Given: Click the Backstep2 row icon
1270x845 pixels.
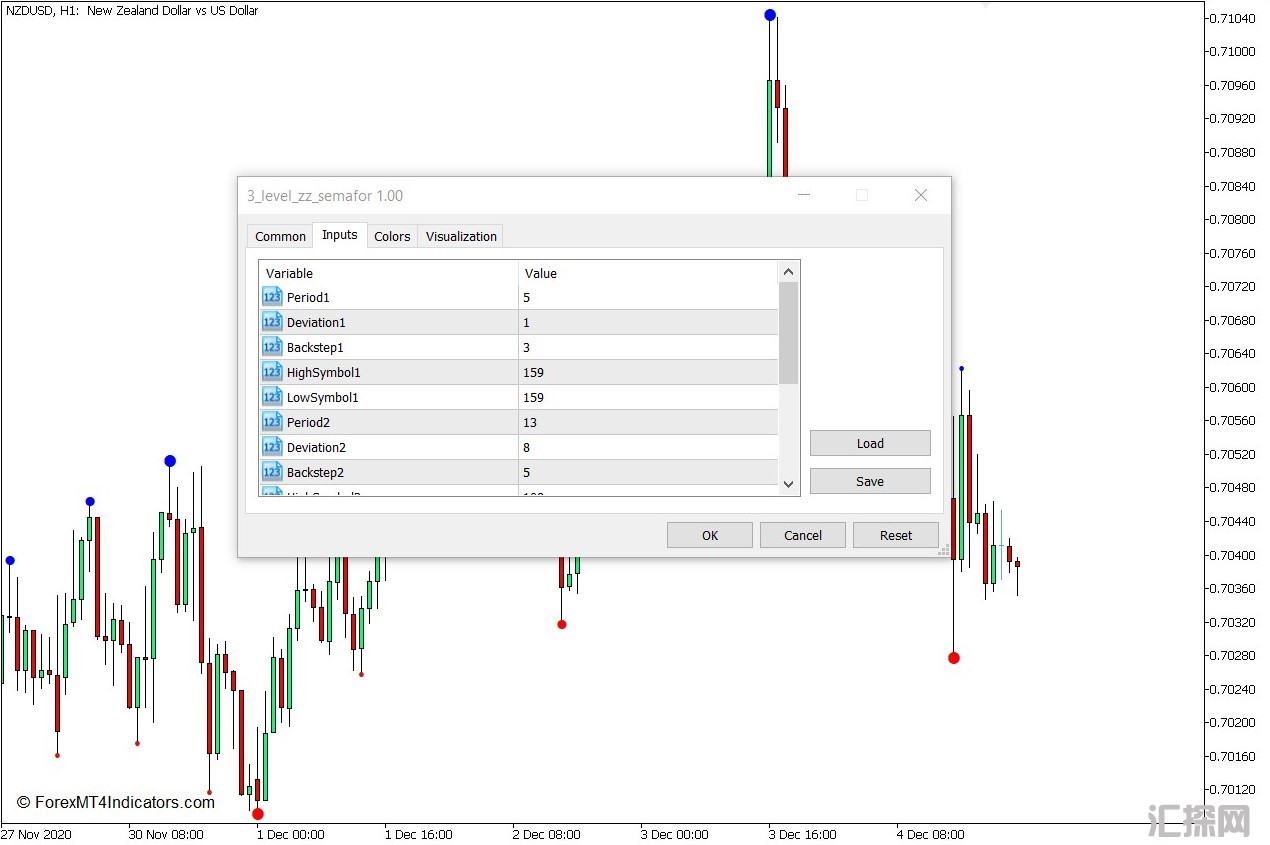Looking at the screenshot, I should (x=272, y=472).
